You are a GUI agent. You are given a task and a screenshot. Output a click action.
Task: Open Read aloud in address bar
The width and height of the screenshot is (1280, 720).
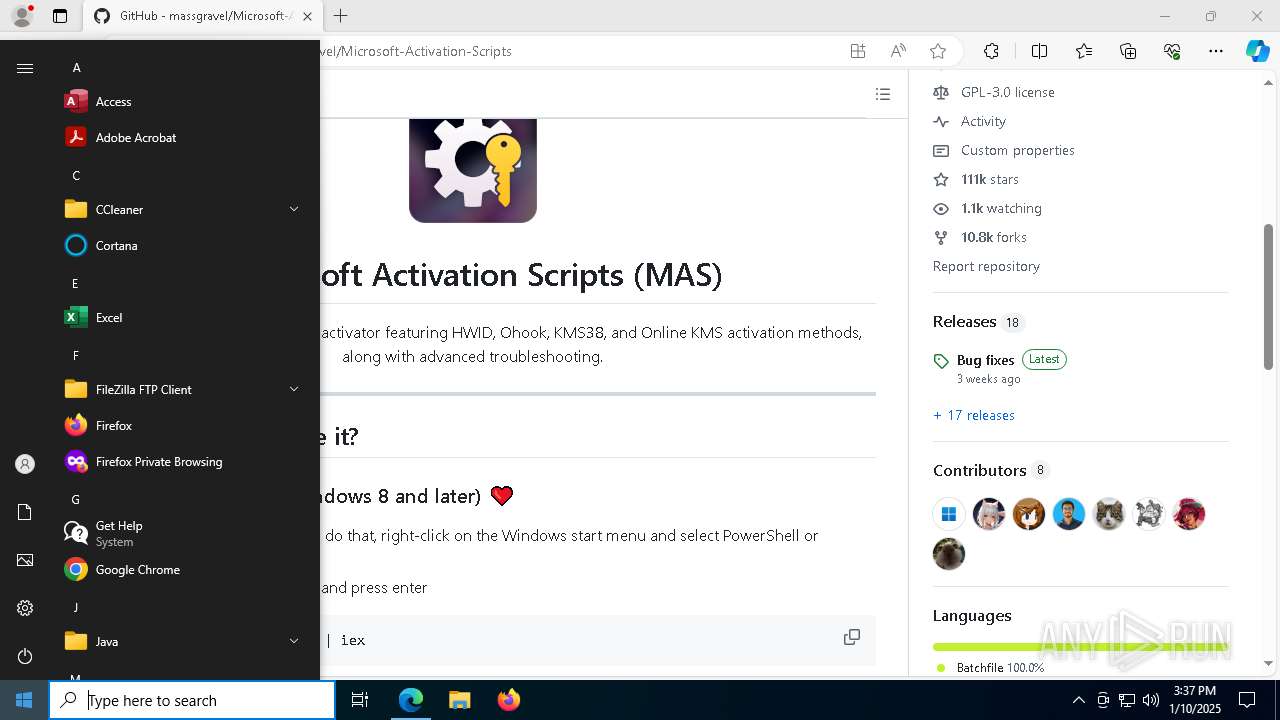pyautogui.click(x=898, y=51)
